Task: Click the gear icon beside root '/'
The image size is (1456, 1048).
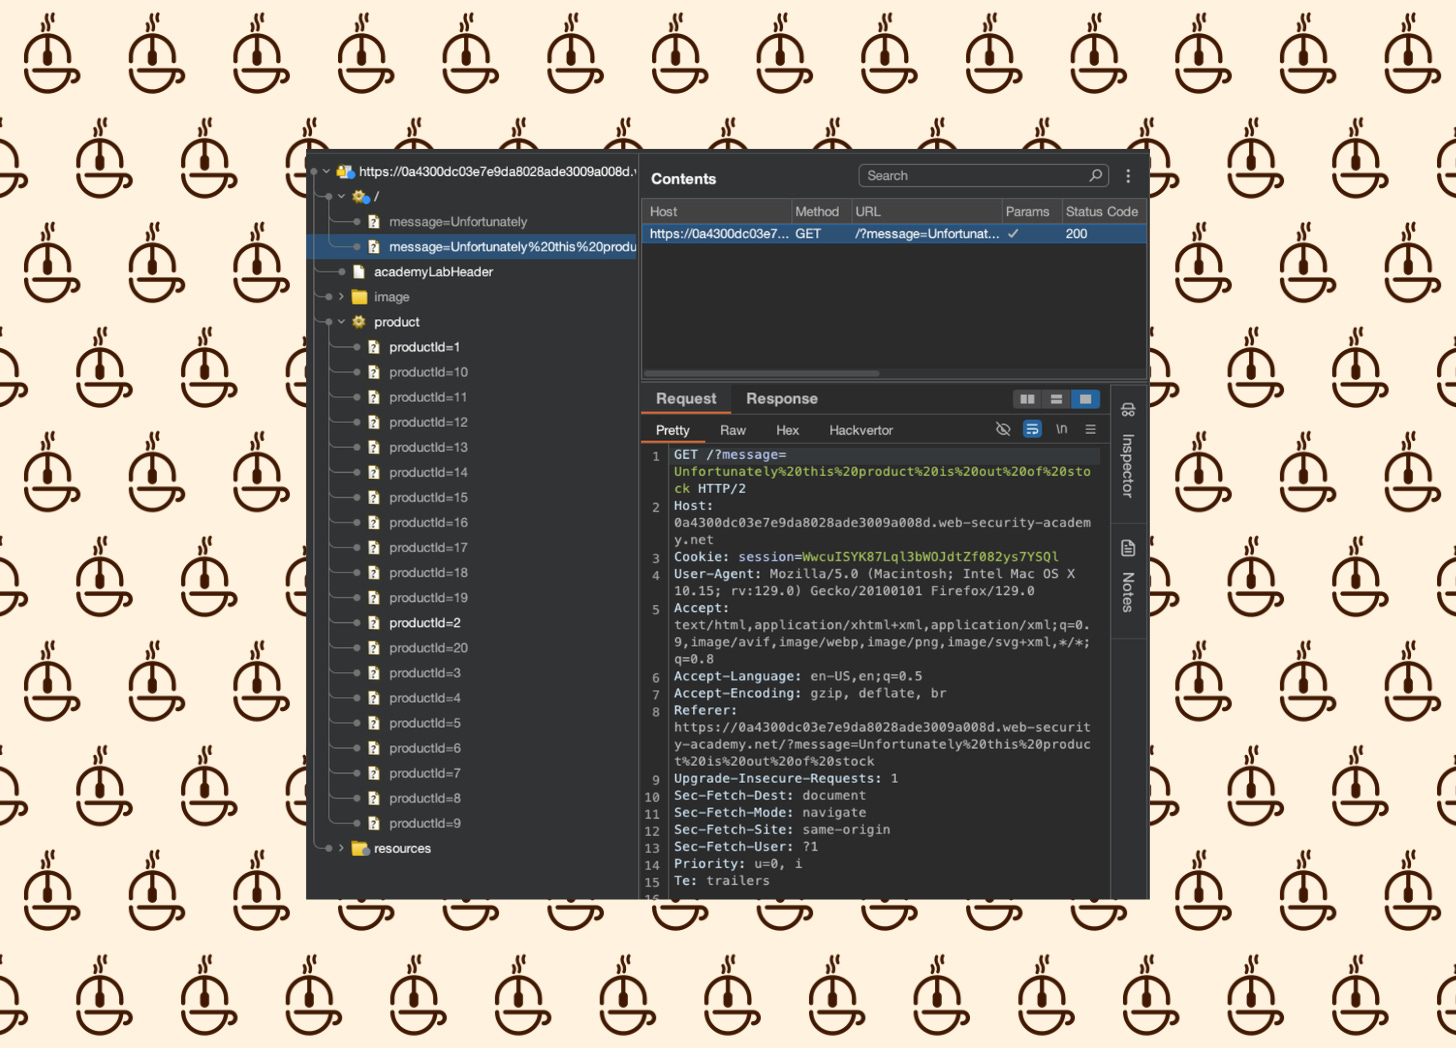Action: 360,197
